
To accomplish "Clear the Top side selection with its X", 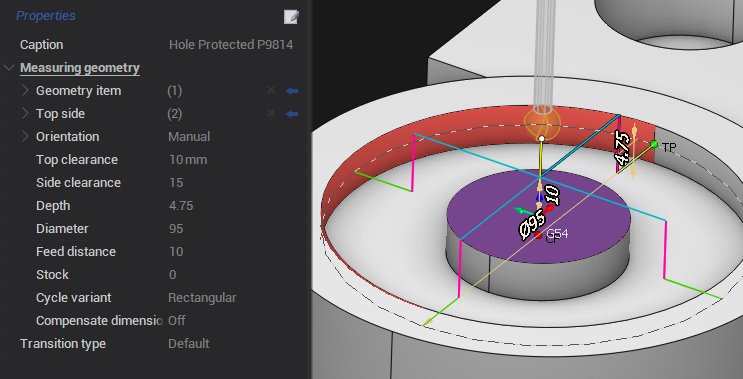I will [271, 113].
